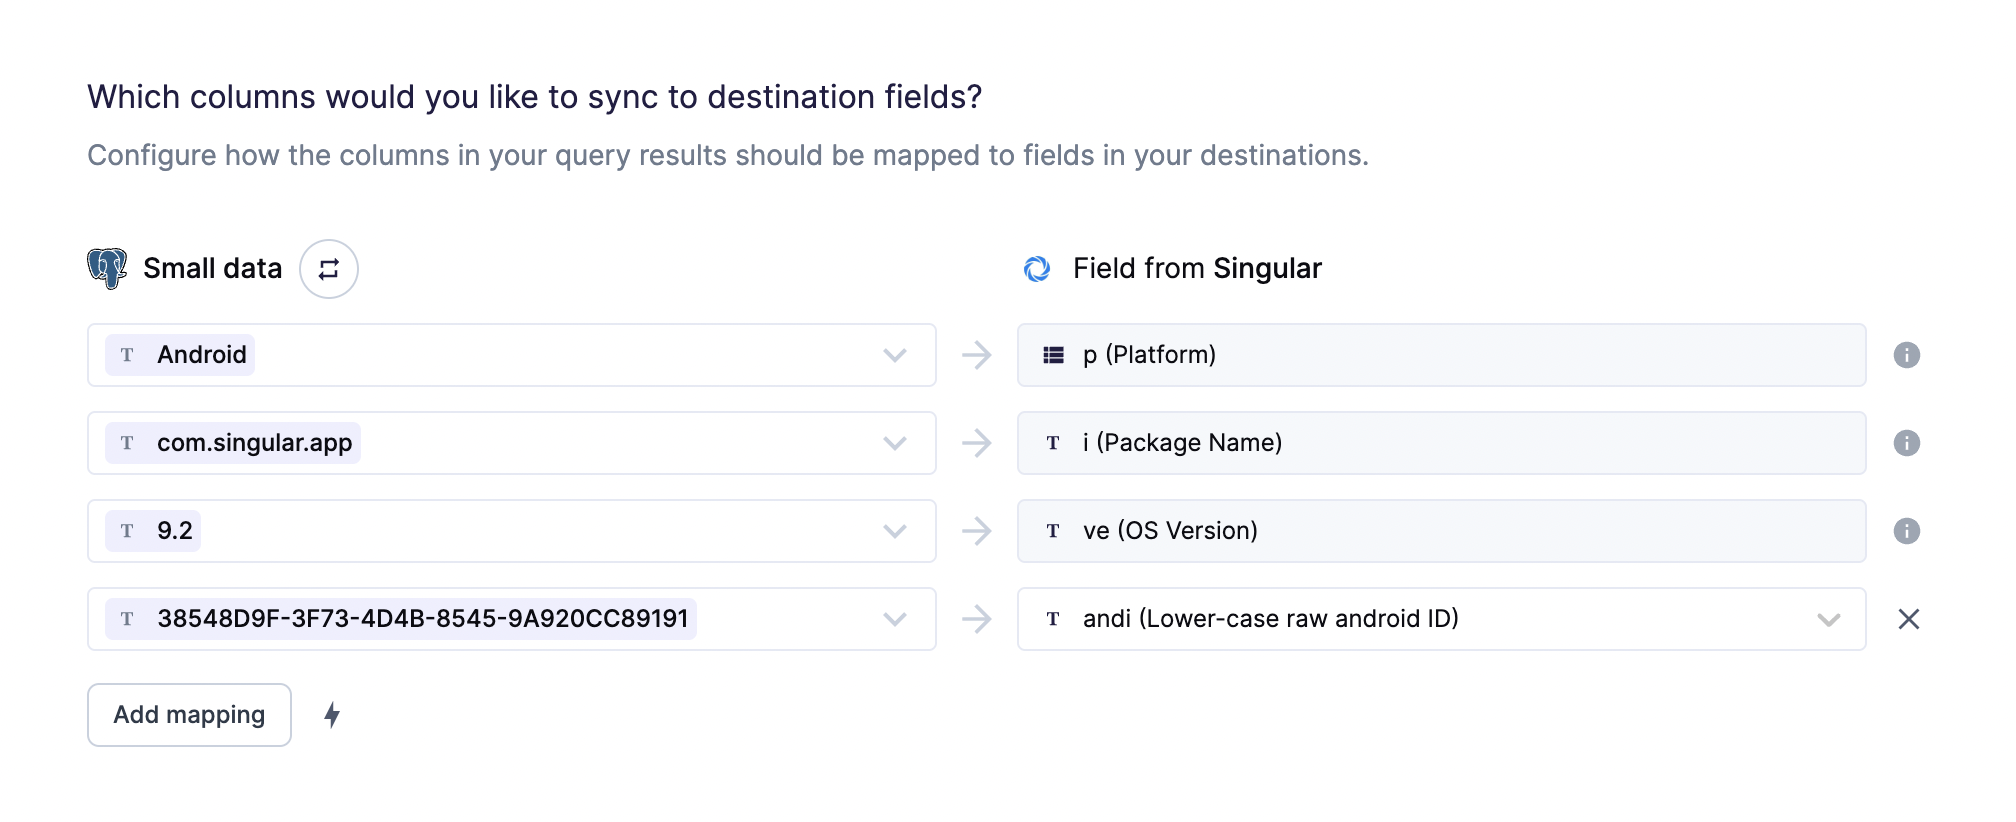The image size is (2016, 822).
Task: Click the Singular destination logo icon
Action: tap(1037, 269)
